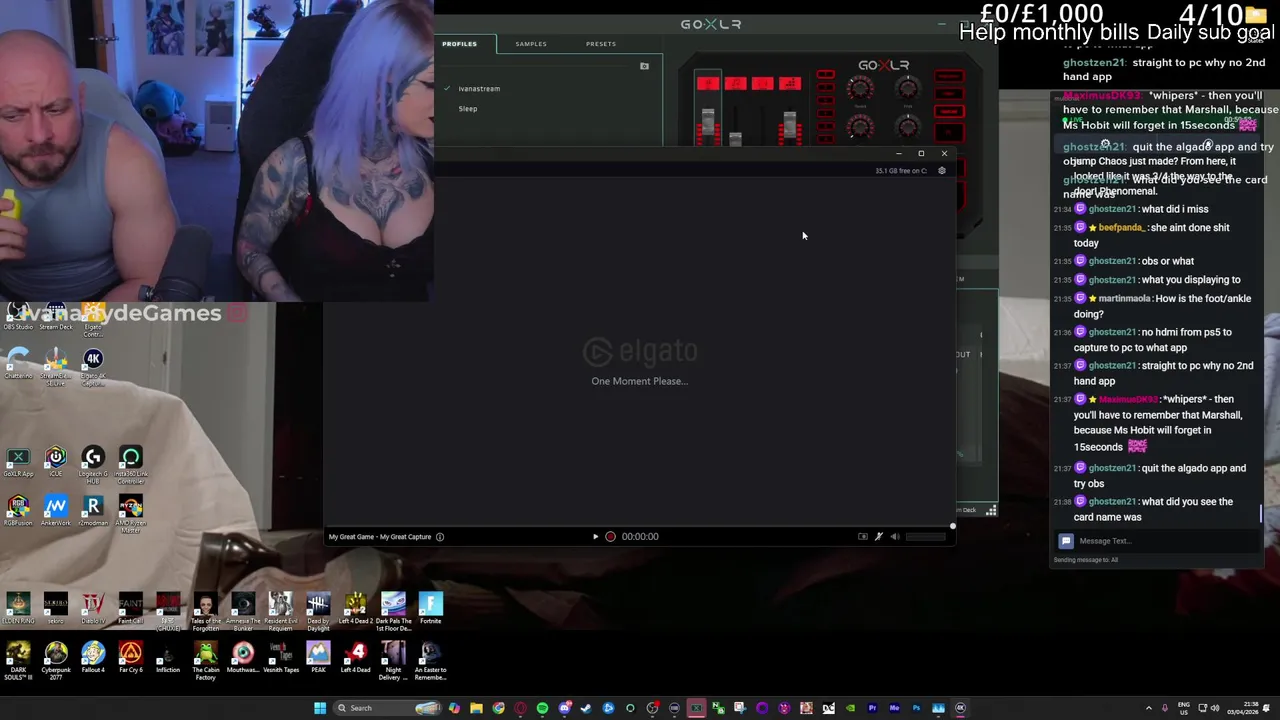Show hidden system tray icons chevron
Viewport: 1280px width, 720px height.
pos(1149,708)
